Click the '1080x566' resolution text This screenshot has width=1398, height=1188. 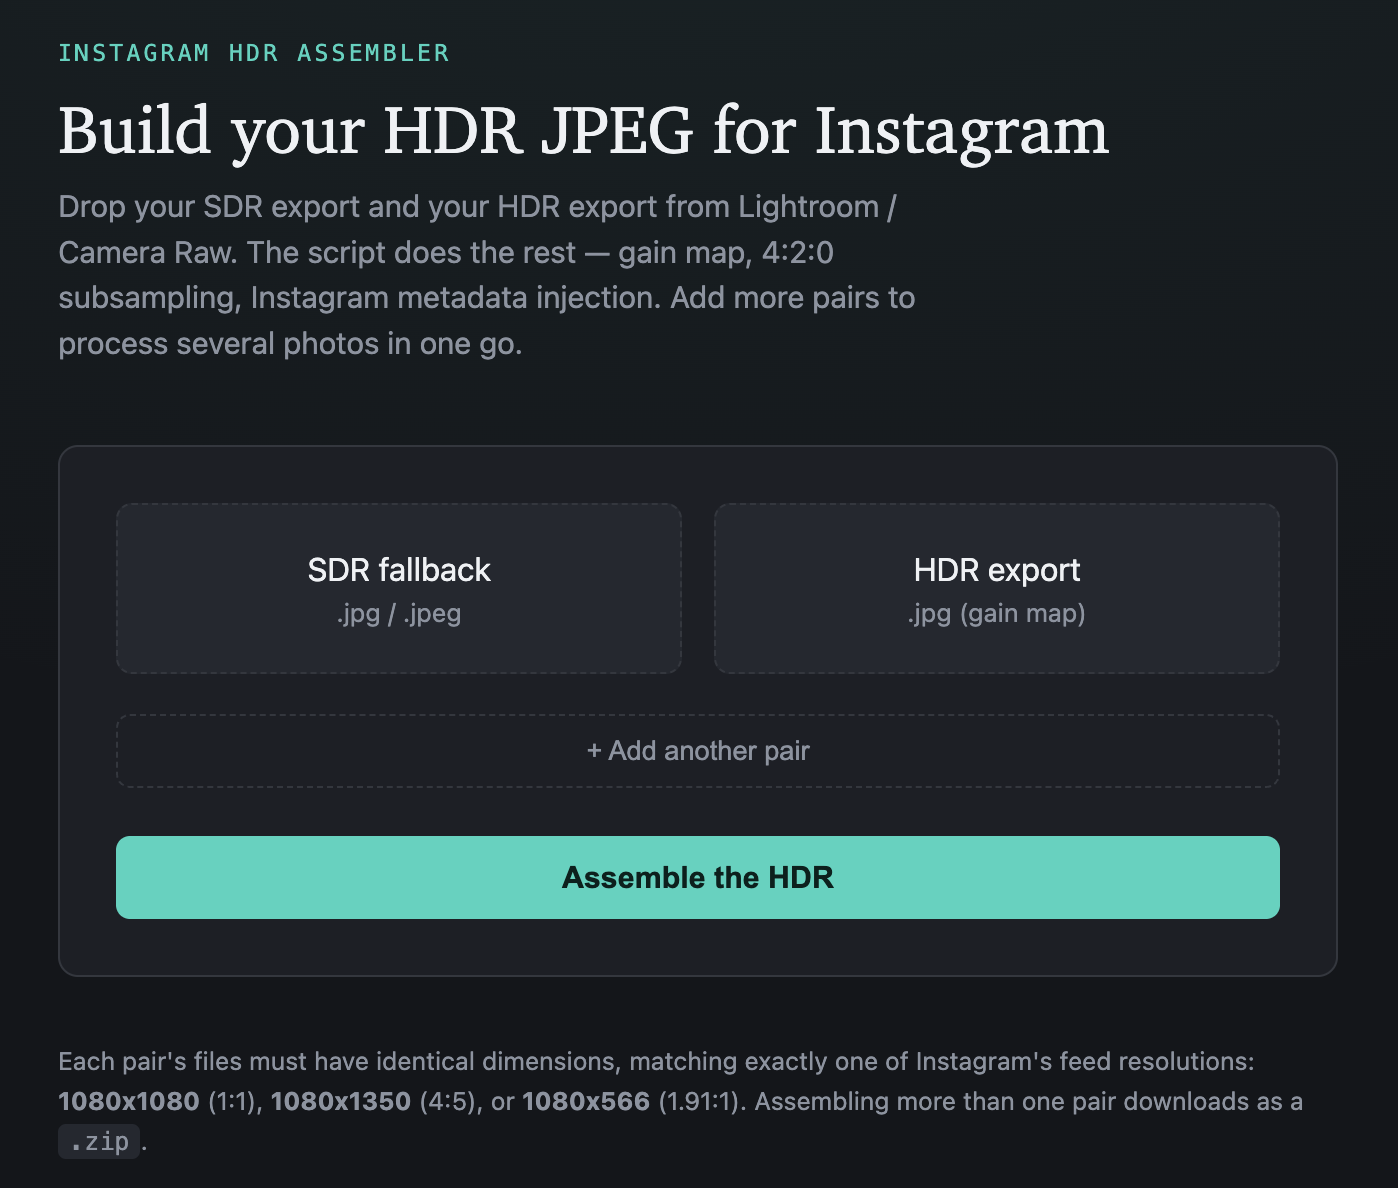(x=586, y=1101)
